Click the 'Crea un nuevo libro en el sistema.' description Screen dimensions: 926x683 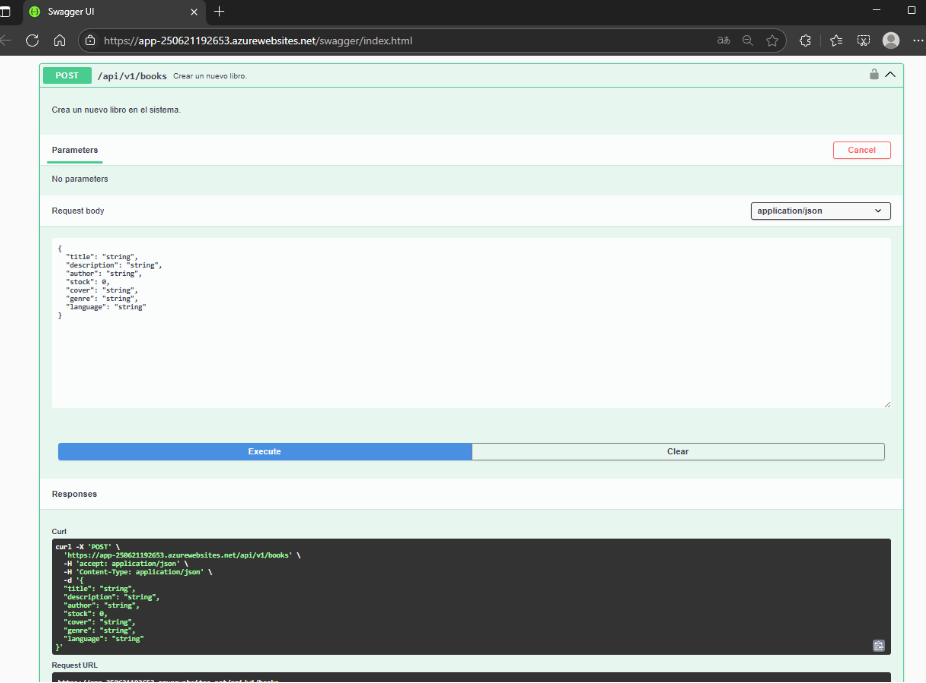(116, 110)
